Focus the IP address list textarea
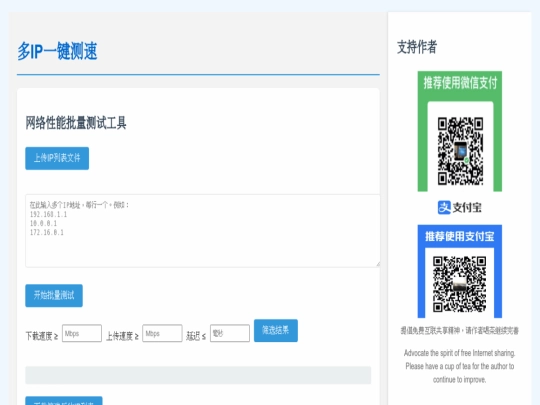The width and height of the screenshot is (540, 405). [202, 231]
